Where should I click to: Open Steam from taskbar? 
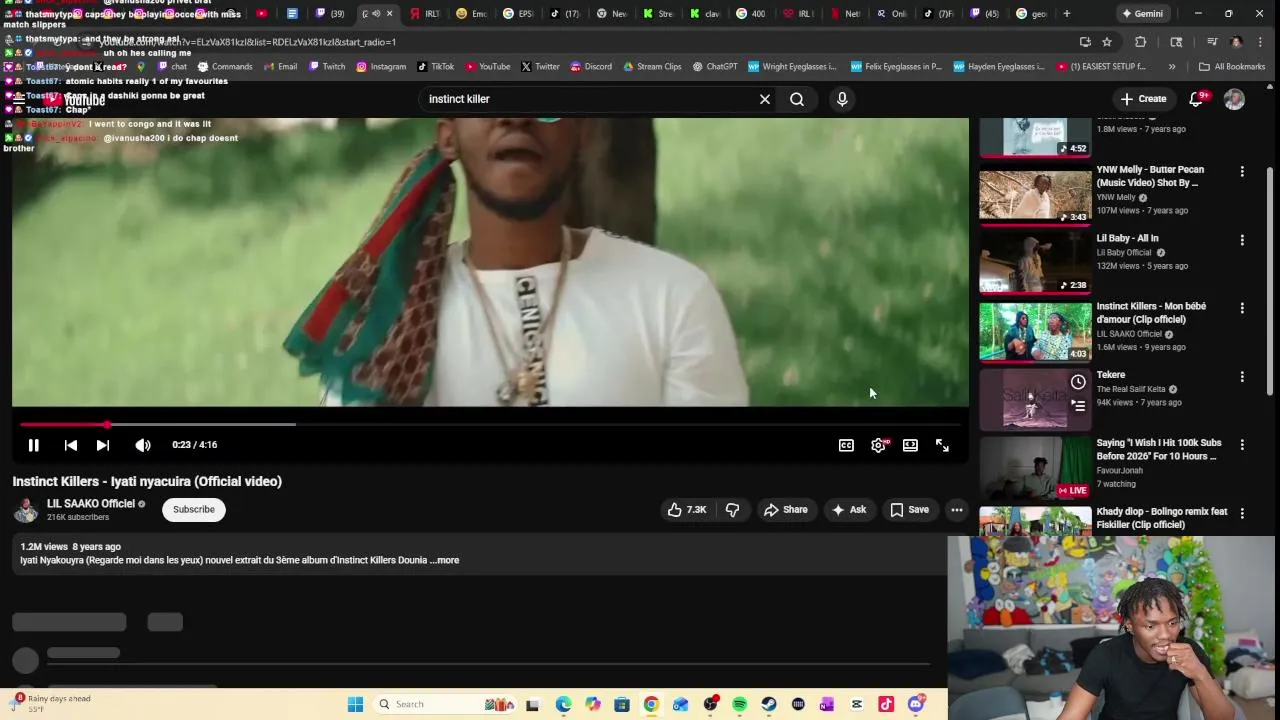[768, 704]
